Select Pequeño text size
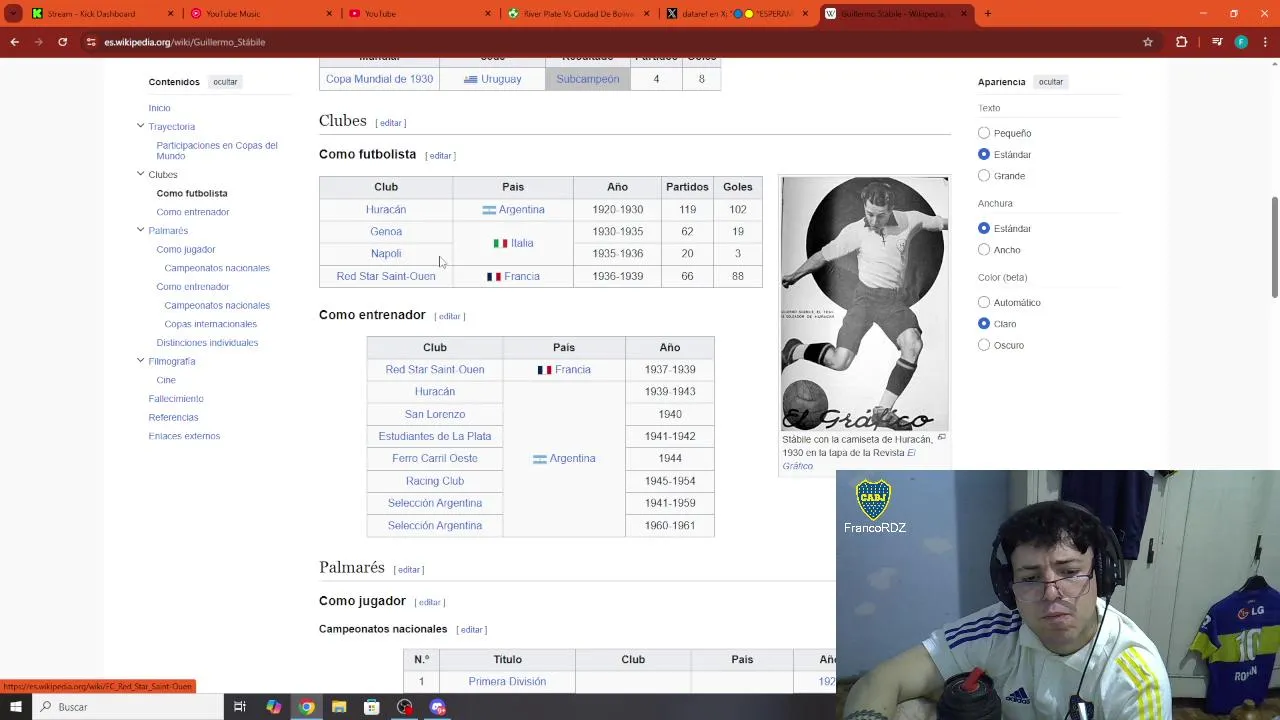This screenshot has height=720, width=1280. point(984,133)
